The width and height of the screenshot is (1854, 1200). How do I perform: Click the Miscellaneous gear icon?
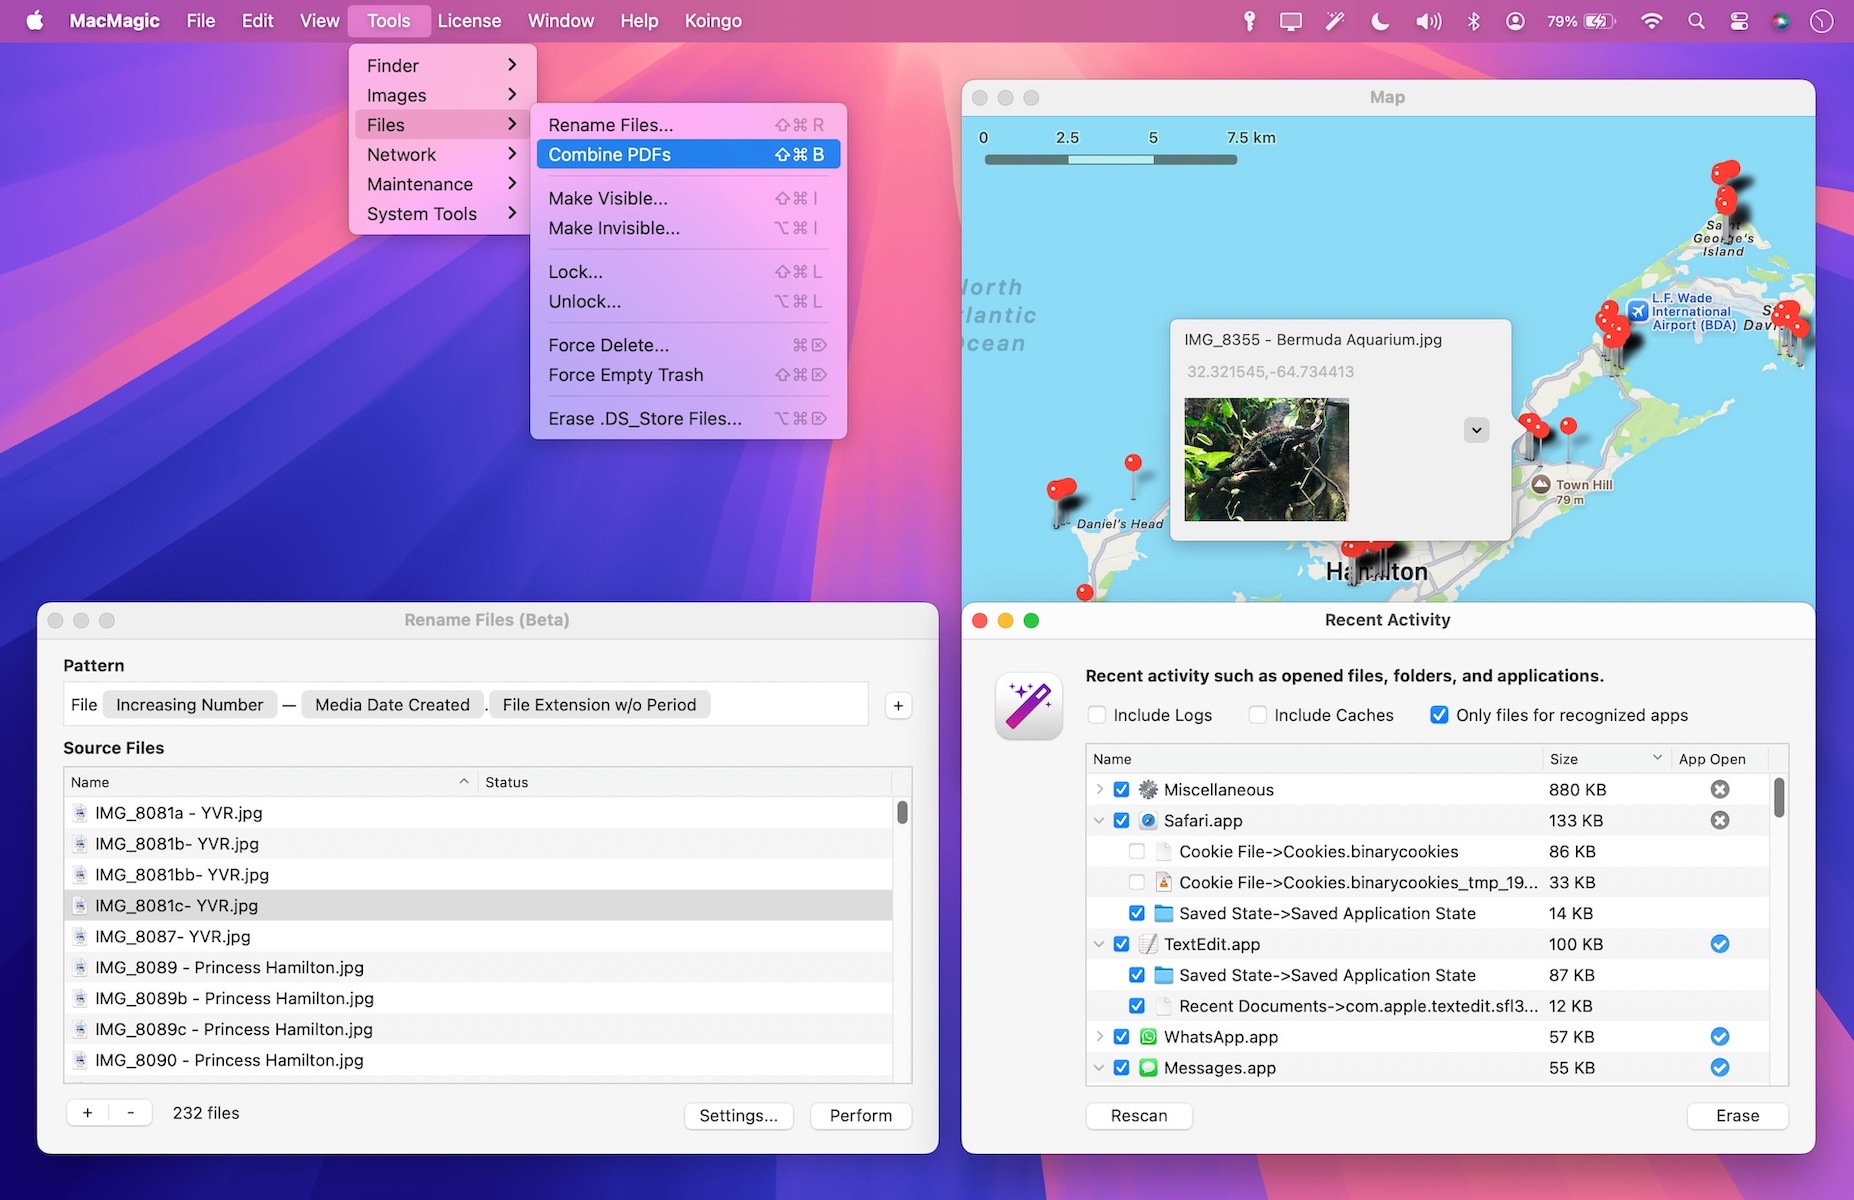click(x=1148, y=789)
